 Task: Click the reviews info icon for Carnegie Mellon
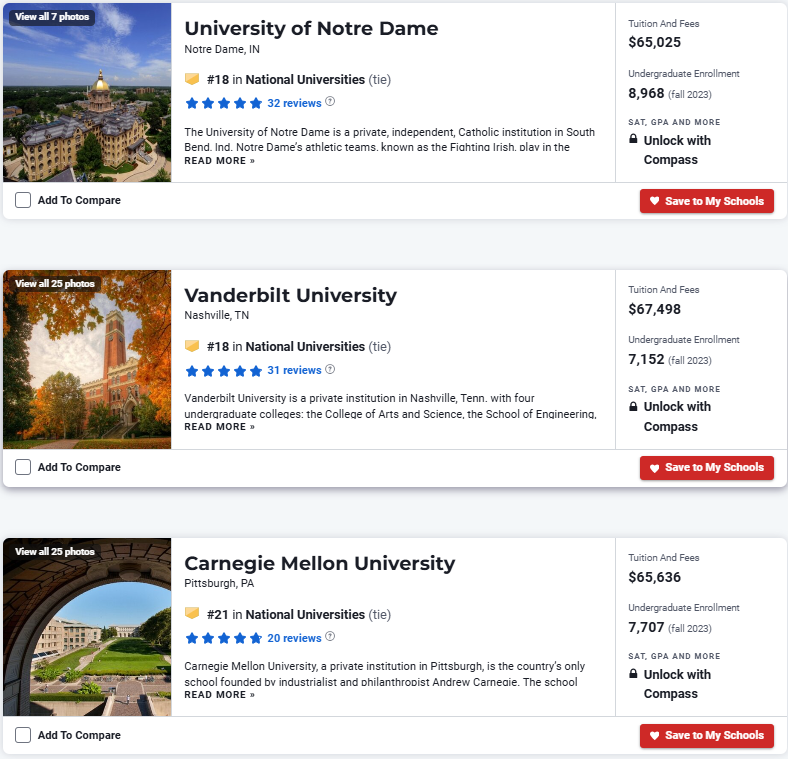click(x=331, y=637)
